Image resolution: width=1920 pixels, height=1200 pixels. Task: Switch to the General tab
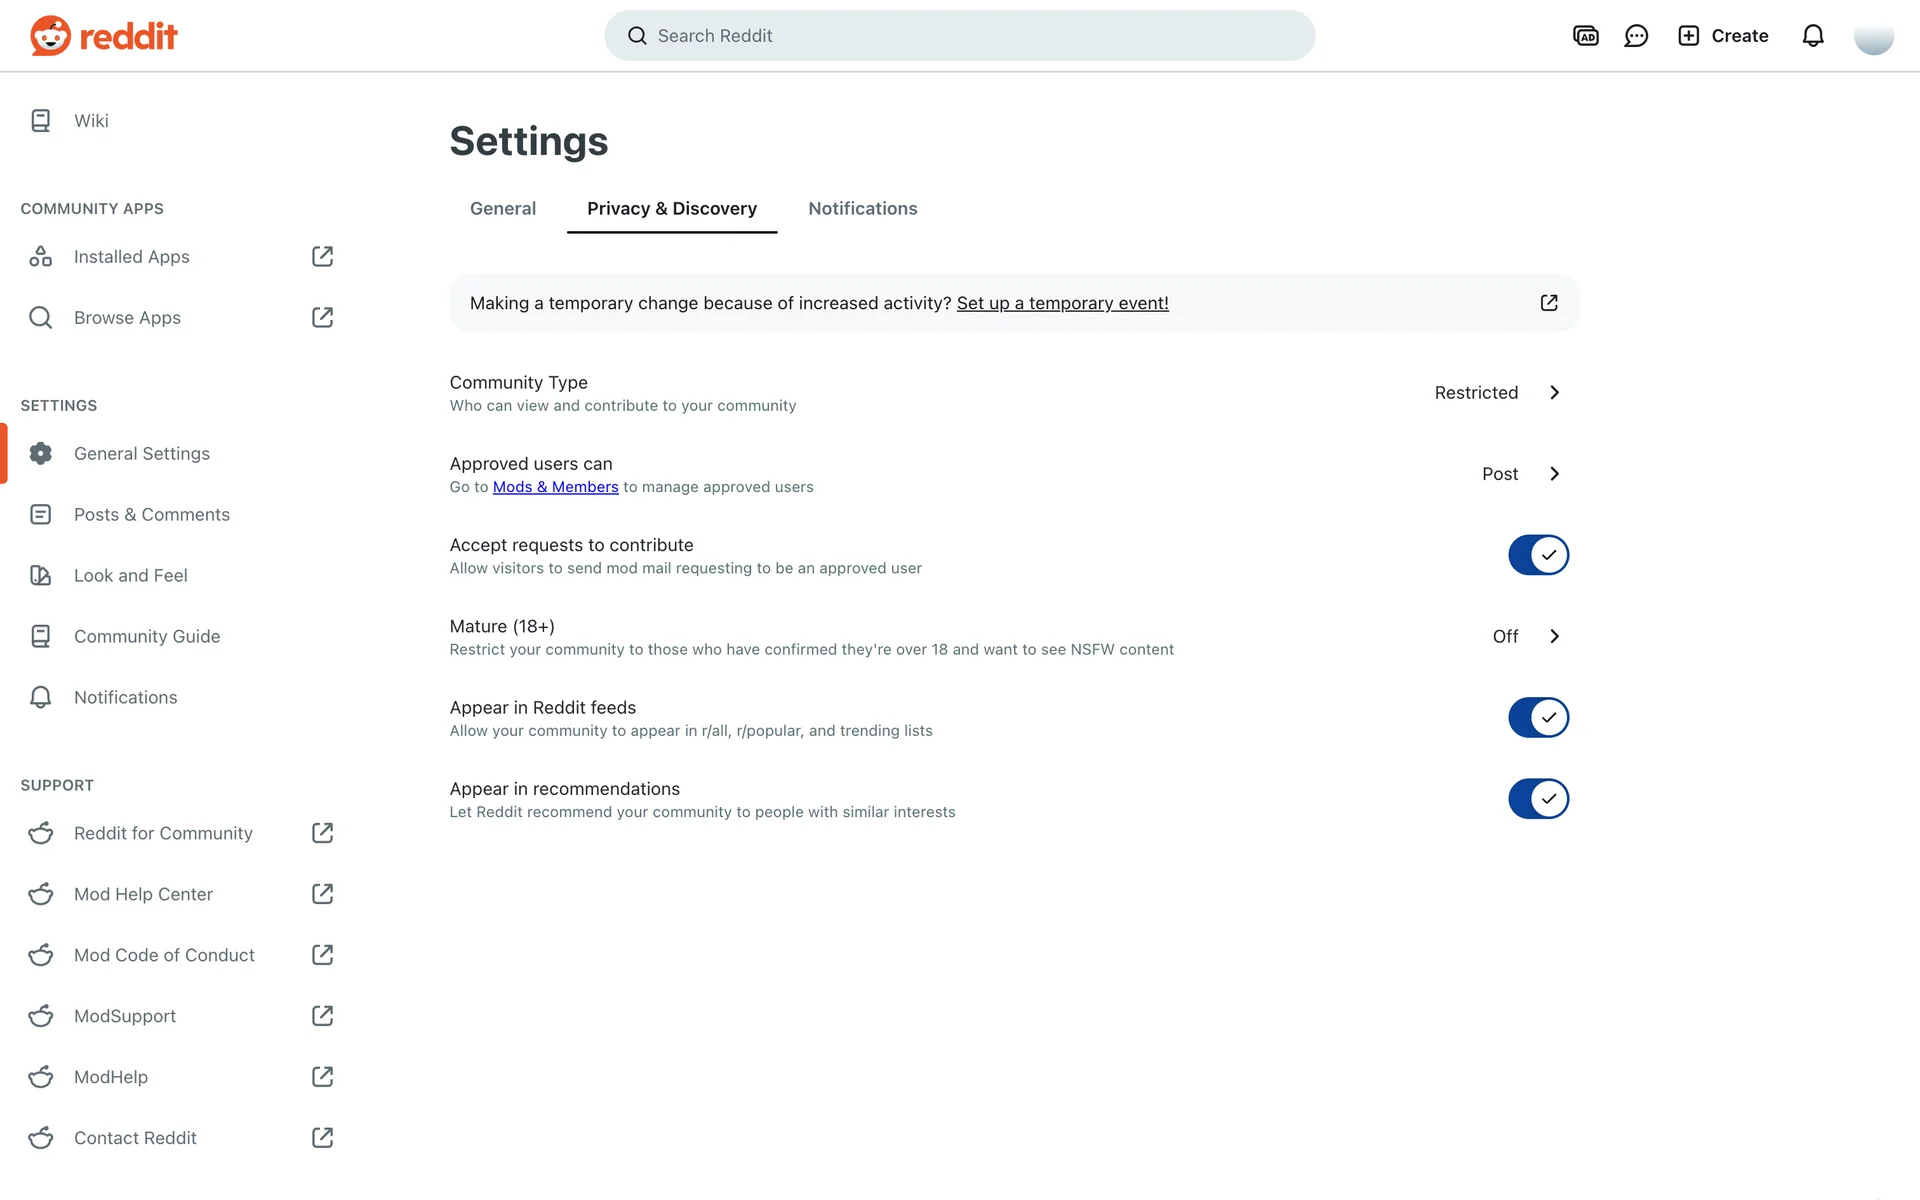point(503,209)
